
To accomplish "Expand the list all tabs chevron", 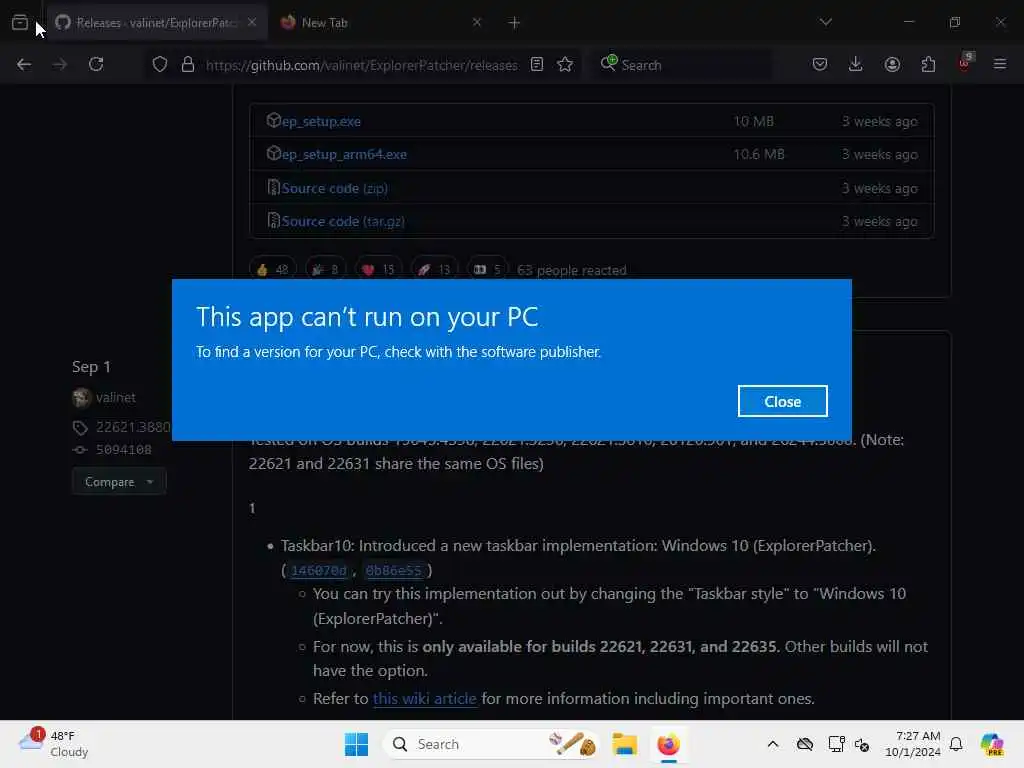I will point(825,22).
